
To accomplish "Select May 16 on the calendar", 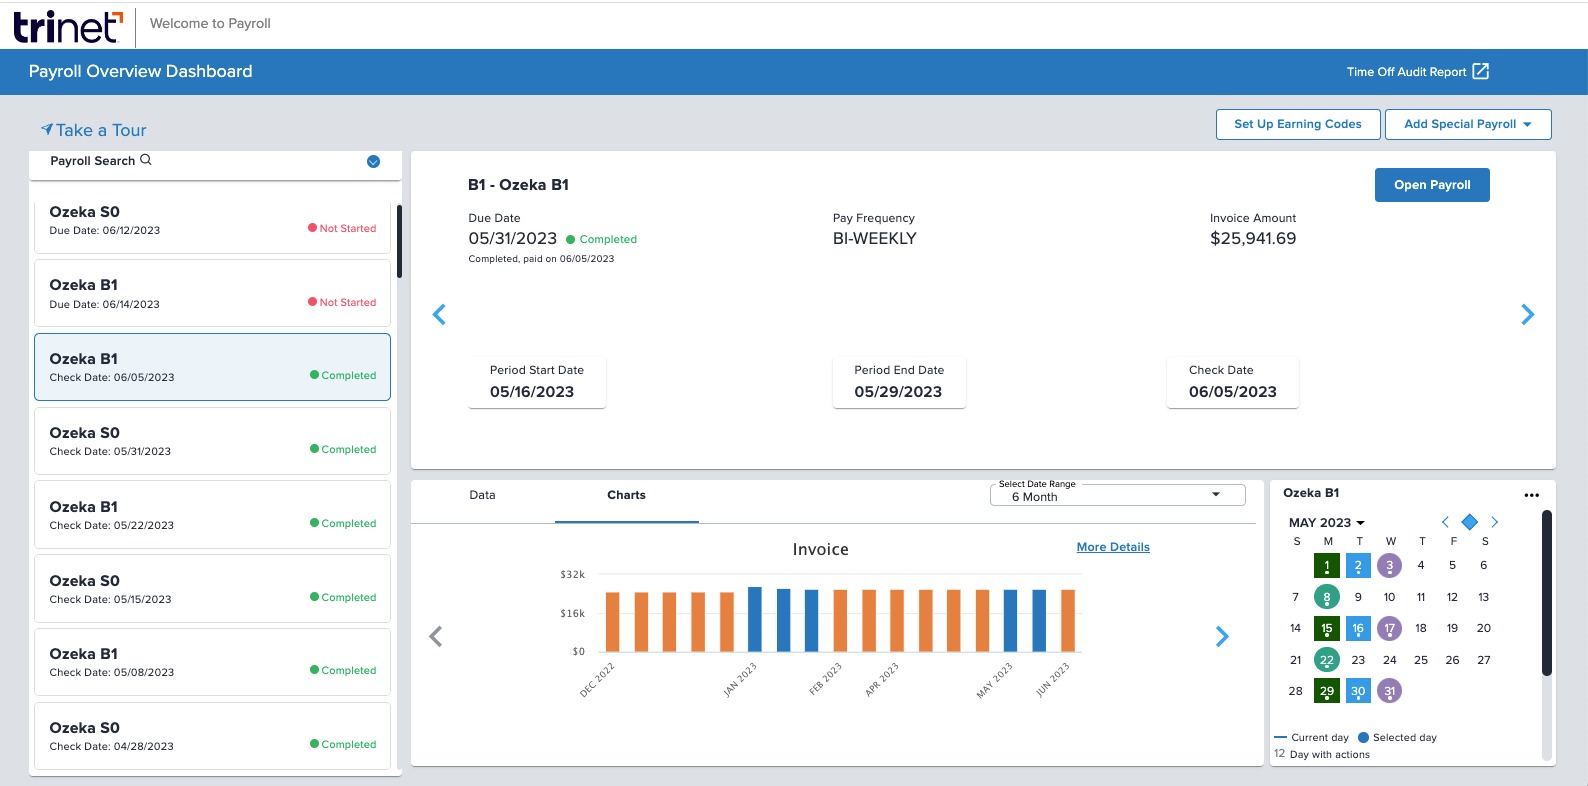I will [x=1358, y=629].
